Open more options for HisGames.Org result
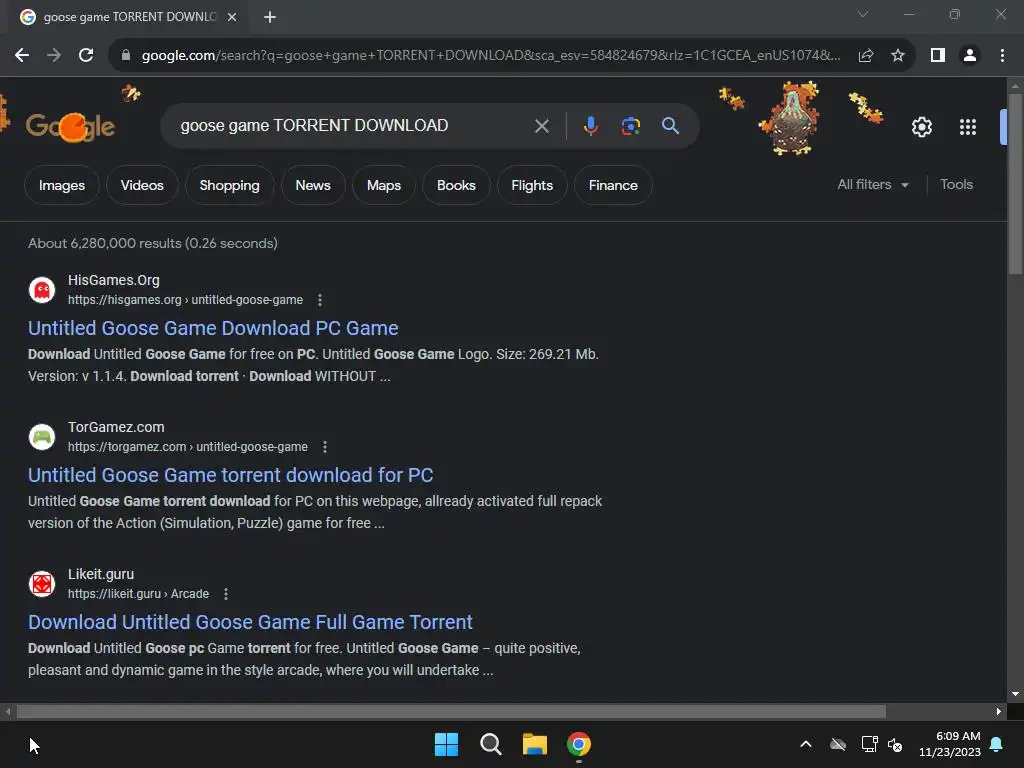Viewport: 1024px width, 768px height. tap(319, 300)
